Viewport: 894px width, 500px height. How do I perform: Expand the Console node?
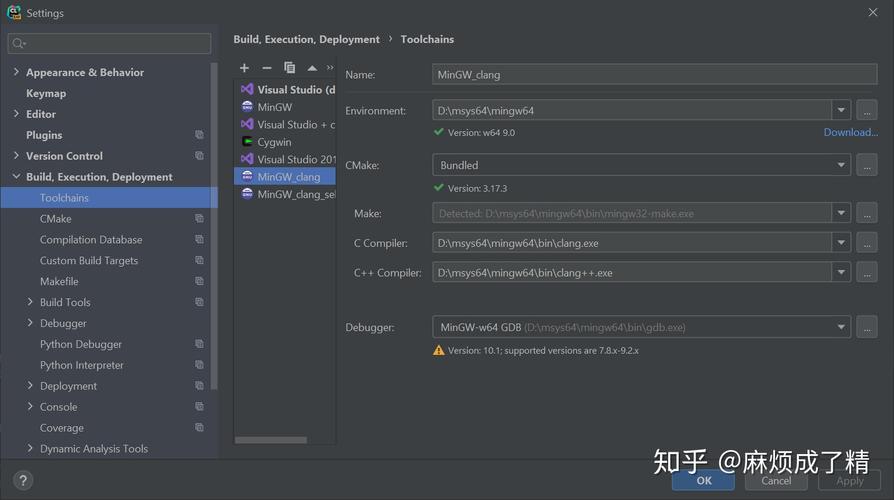click(30, 406)
